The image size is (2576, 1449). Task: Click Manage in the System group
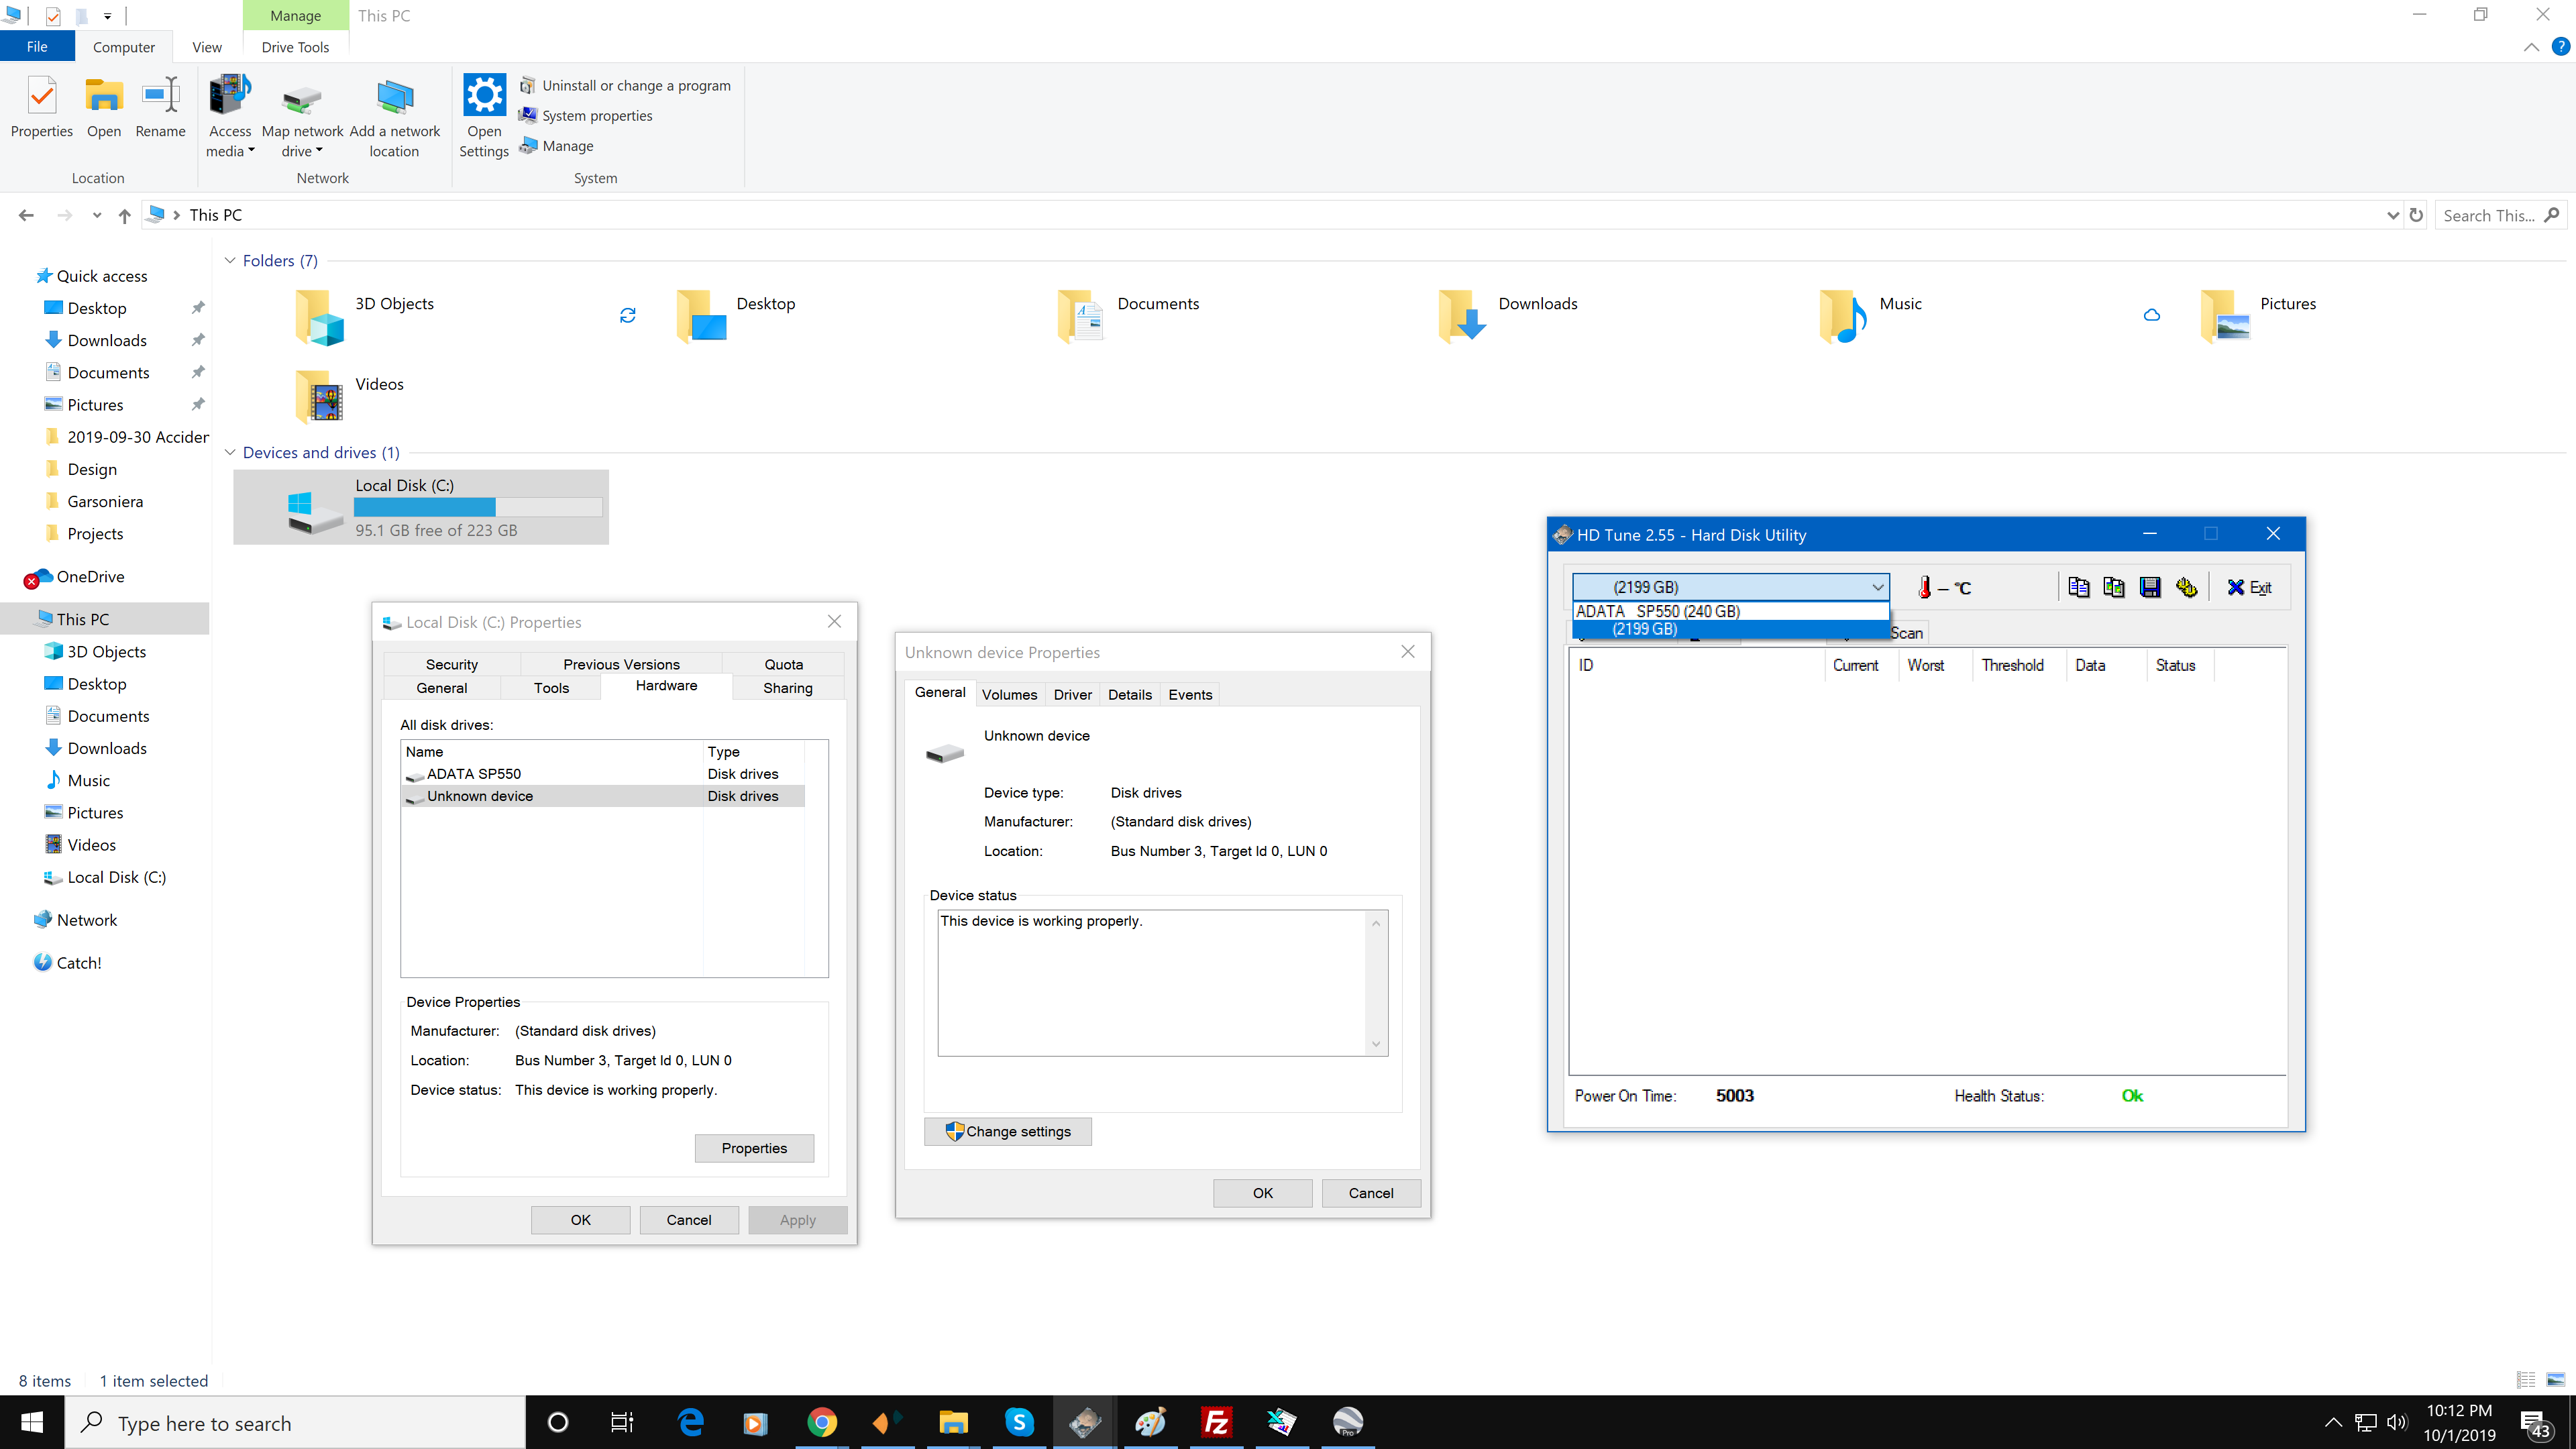click(557, 146)
